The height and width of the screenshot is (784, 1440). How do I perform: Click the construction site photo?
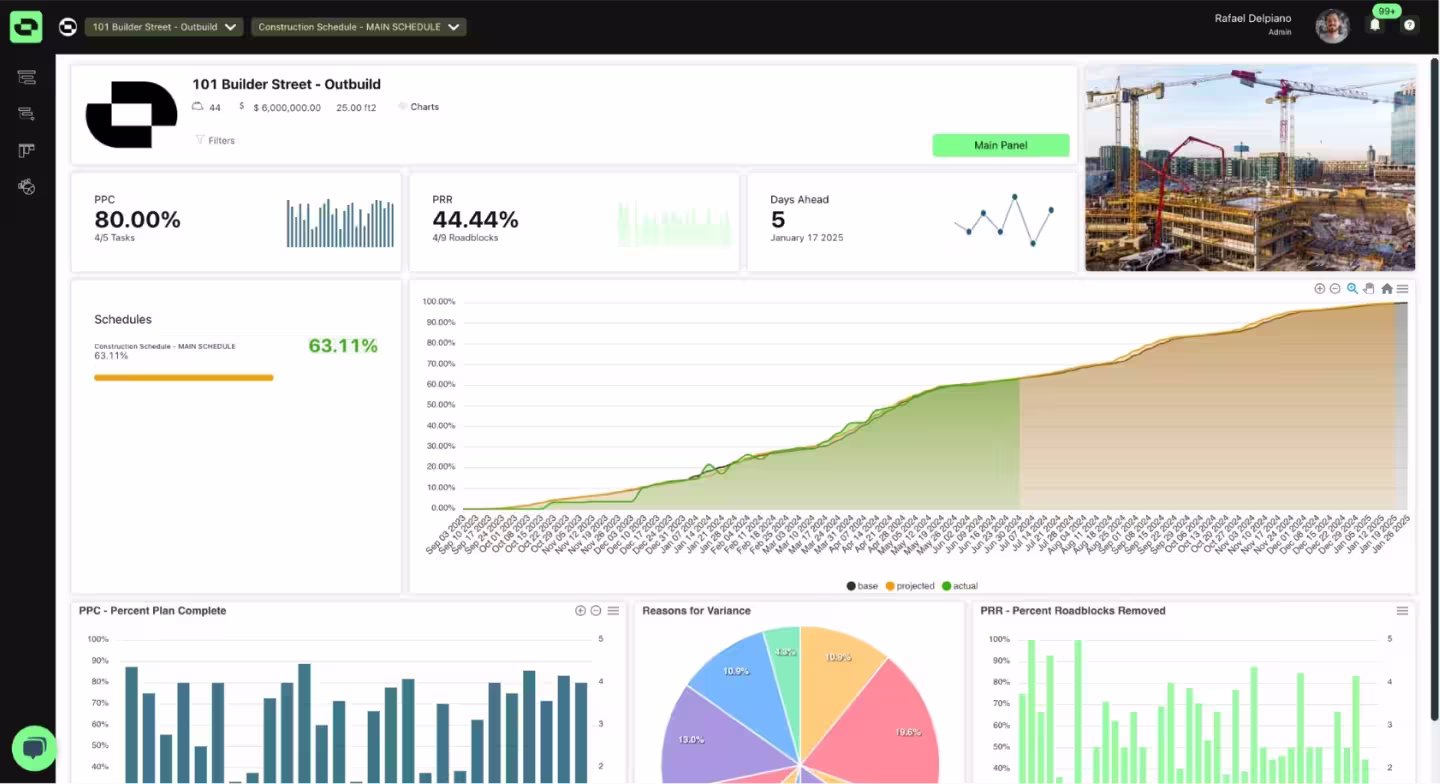pyautogui.click(x=1250, y=168)
